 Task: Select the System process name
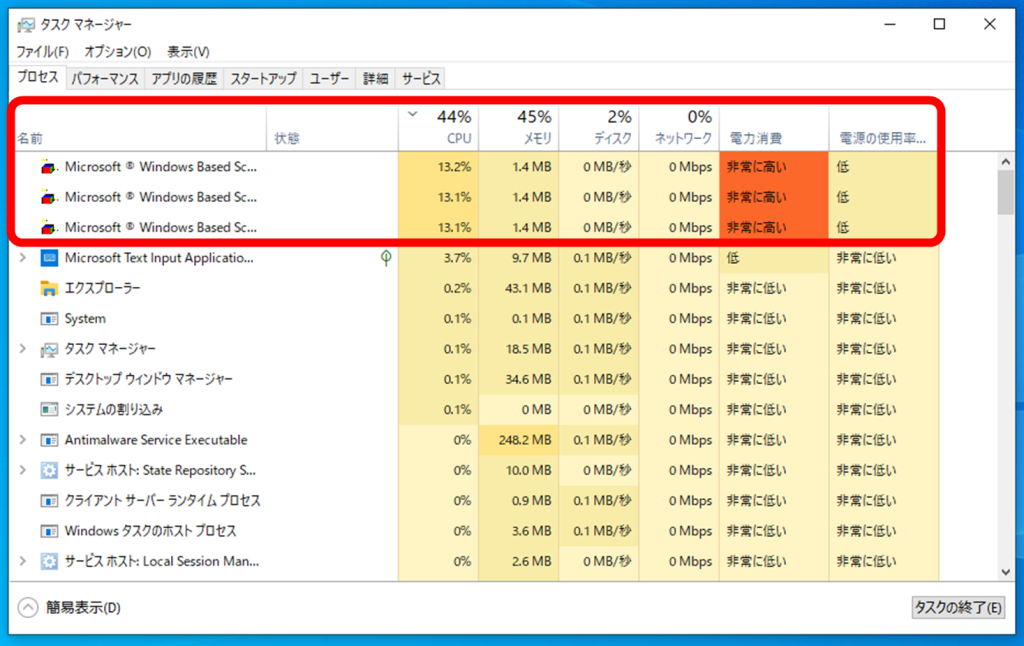point(85,319)
